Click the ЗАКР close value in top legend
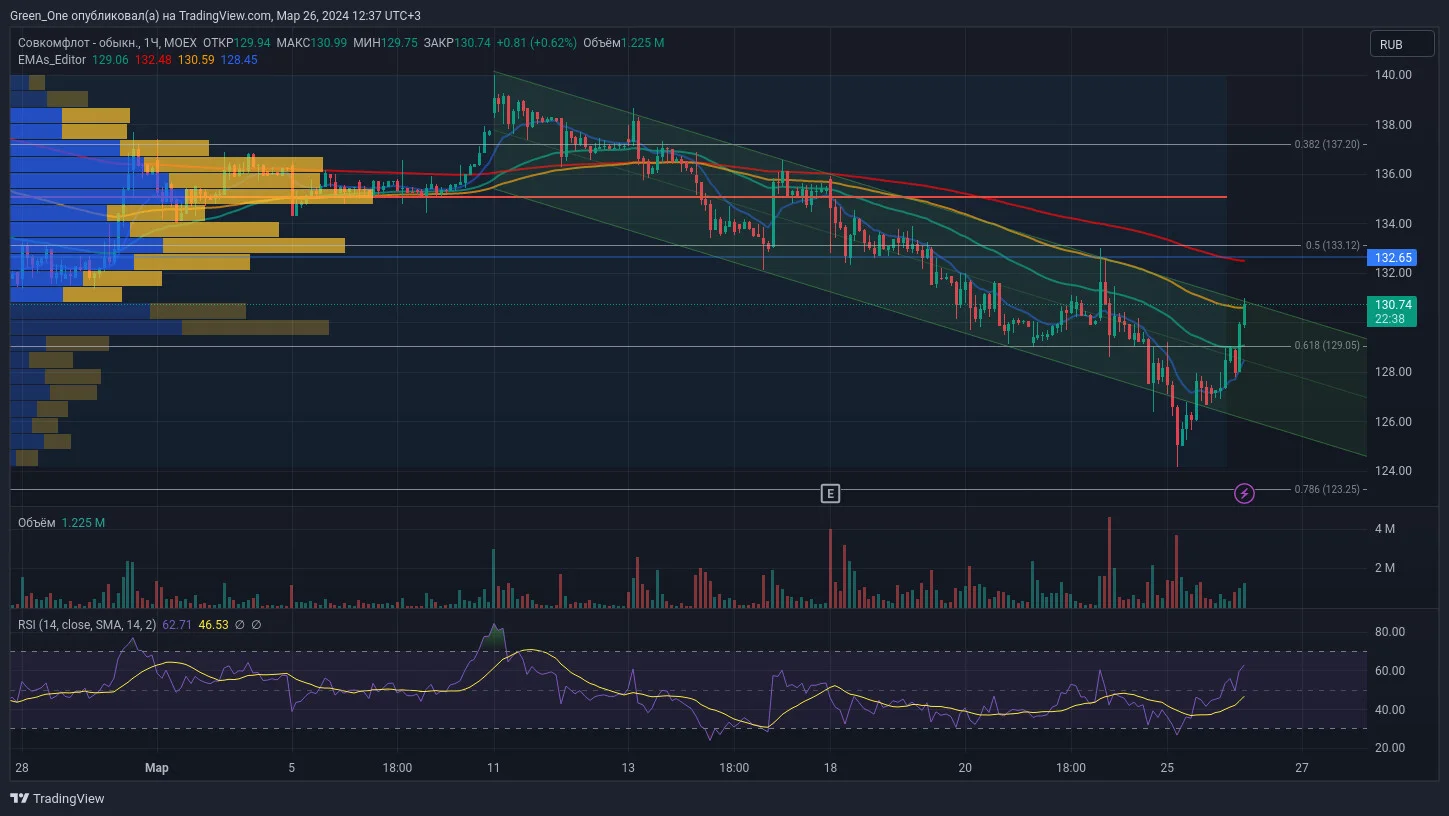The height and width of the screenshot is (816, 1449). tap(457, 43)
